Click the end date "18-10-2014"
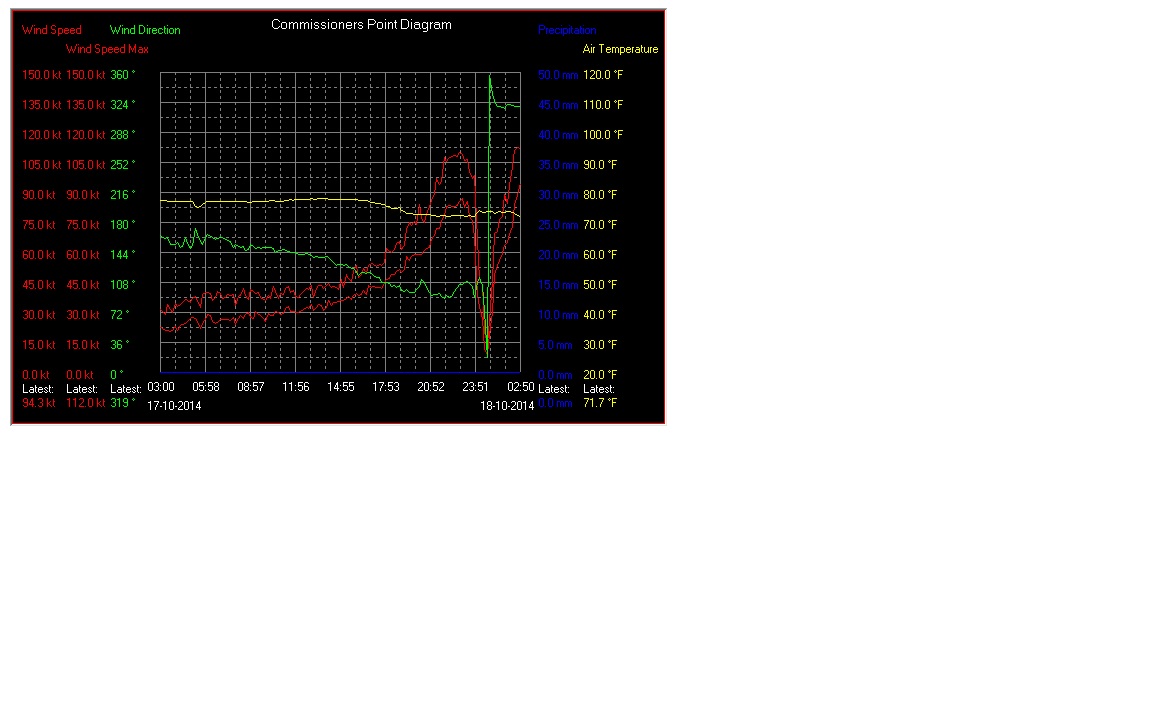Viewport: 1152px width, 720px height. point(507,406)
